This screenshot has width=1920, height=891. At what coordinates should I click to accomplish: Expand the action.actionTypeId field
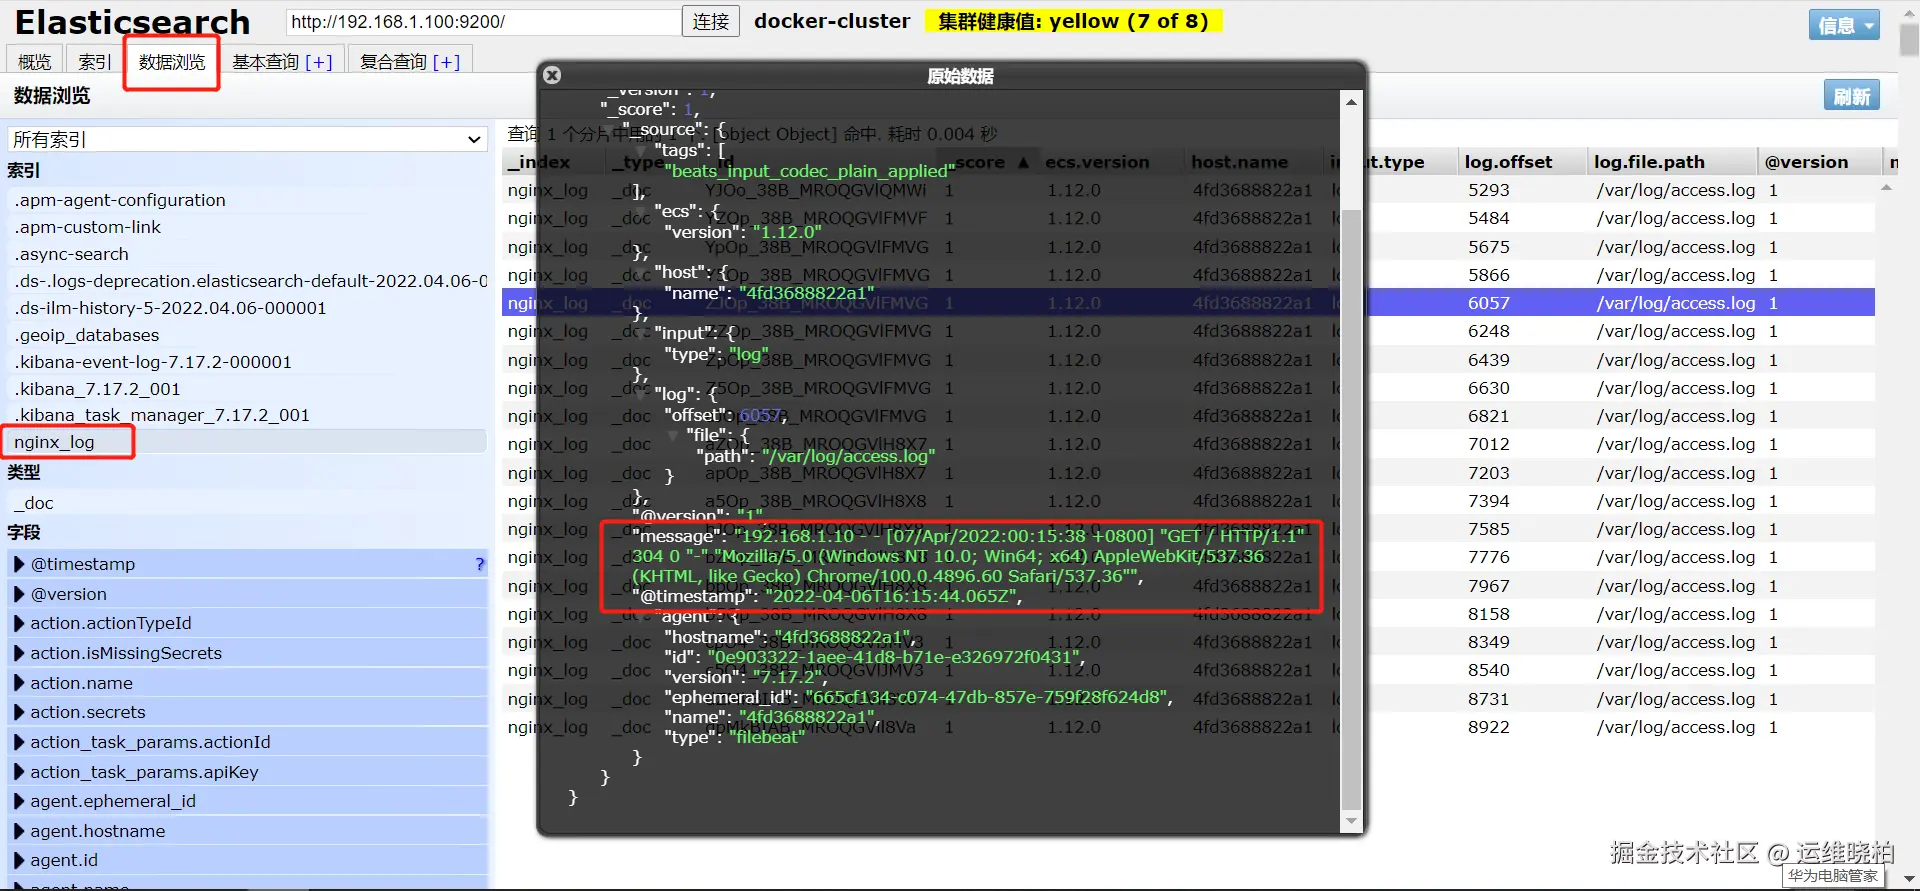tap(19, 623)
